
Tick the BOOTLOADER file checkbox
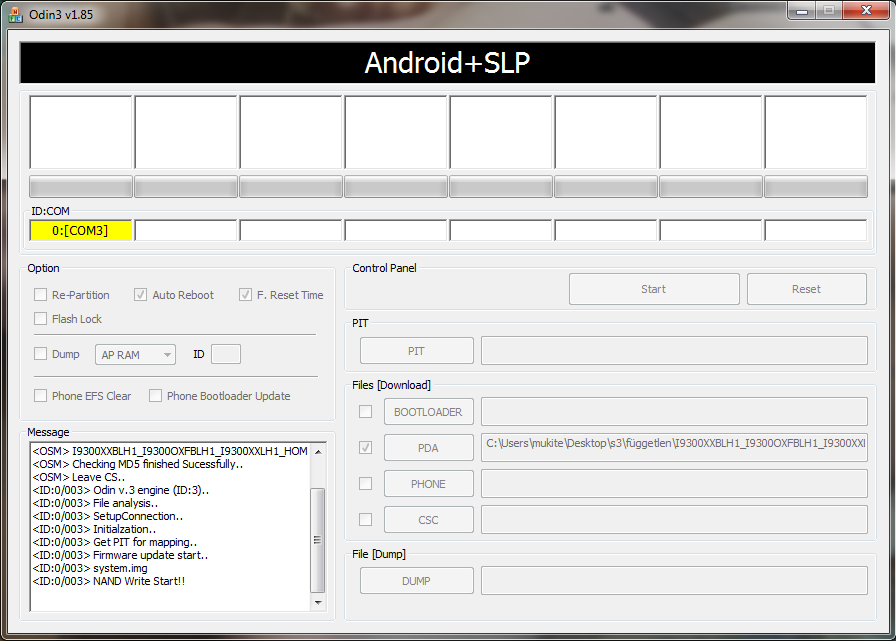pos(365,411)
